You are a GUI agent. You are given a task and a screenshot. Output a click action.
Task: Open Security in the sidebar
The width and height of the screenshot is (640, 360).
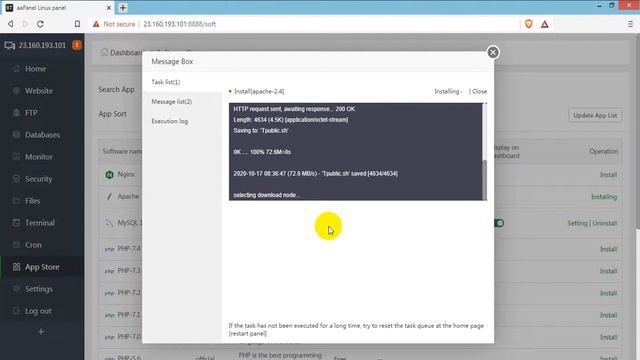(x=38, y=179)
